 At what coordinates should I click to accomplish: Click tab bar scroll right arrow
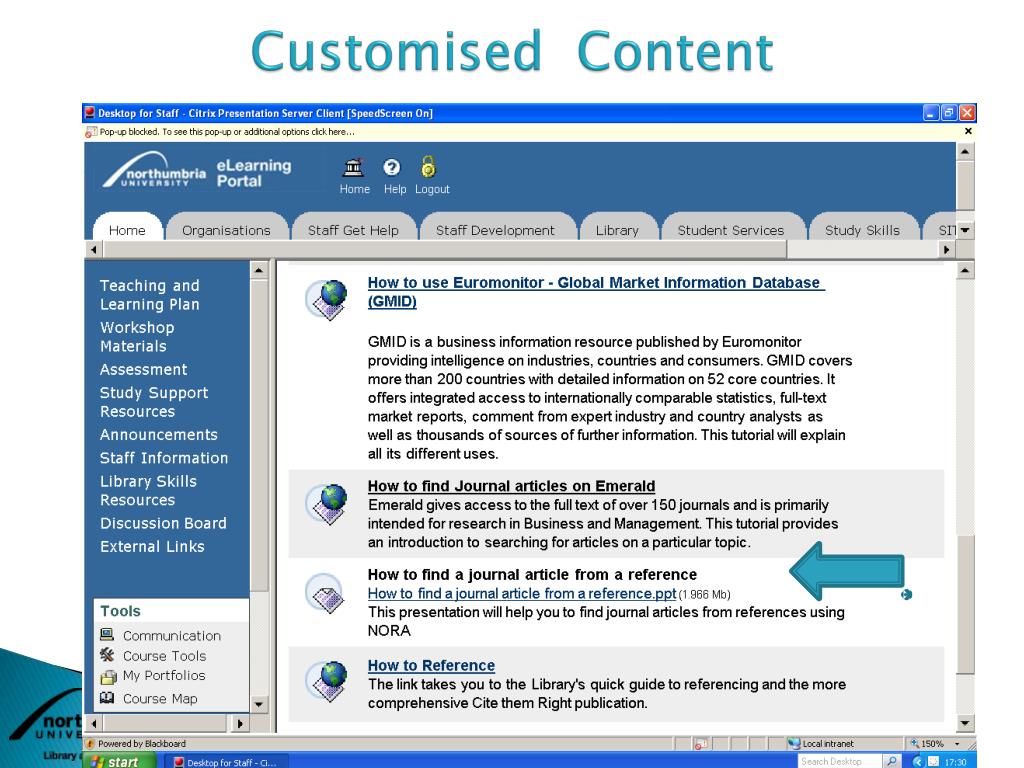pos(947,249)
